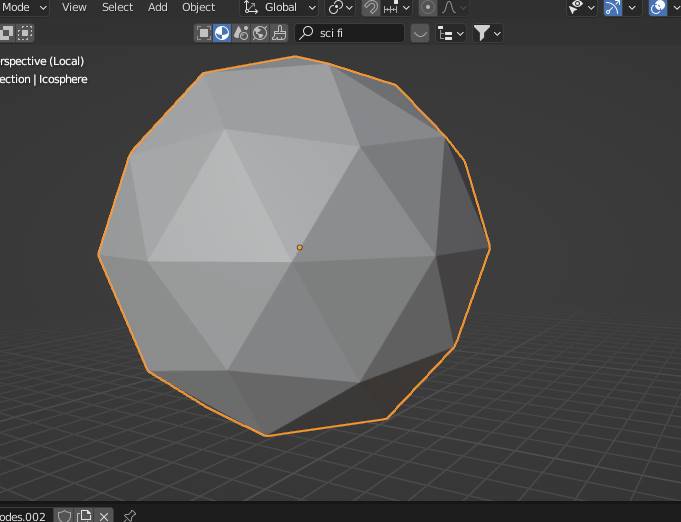
Task: Click the 'Icosphere' viewport label text
Action: (63, 79)
